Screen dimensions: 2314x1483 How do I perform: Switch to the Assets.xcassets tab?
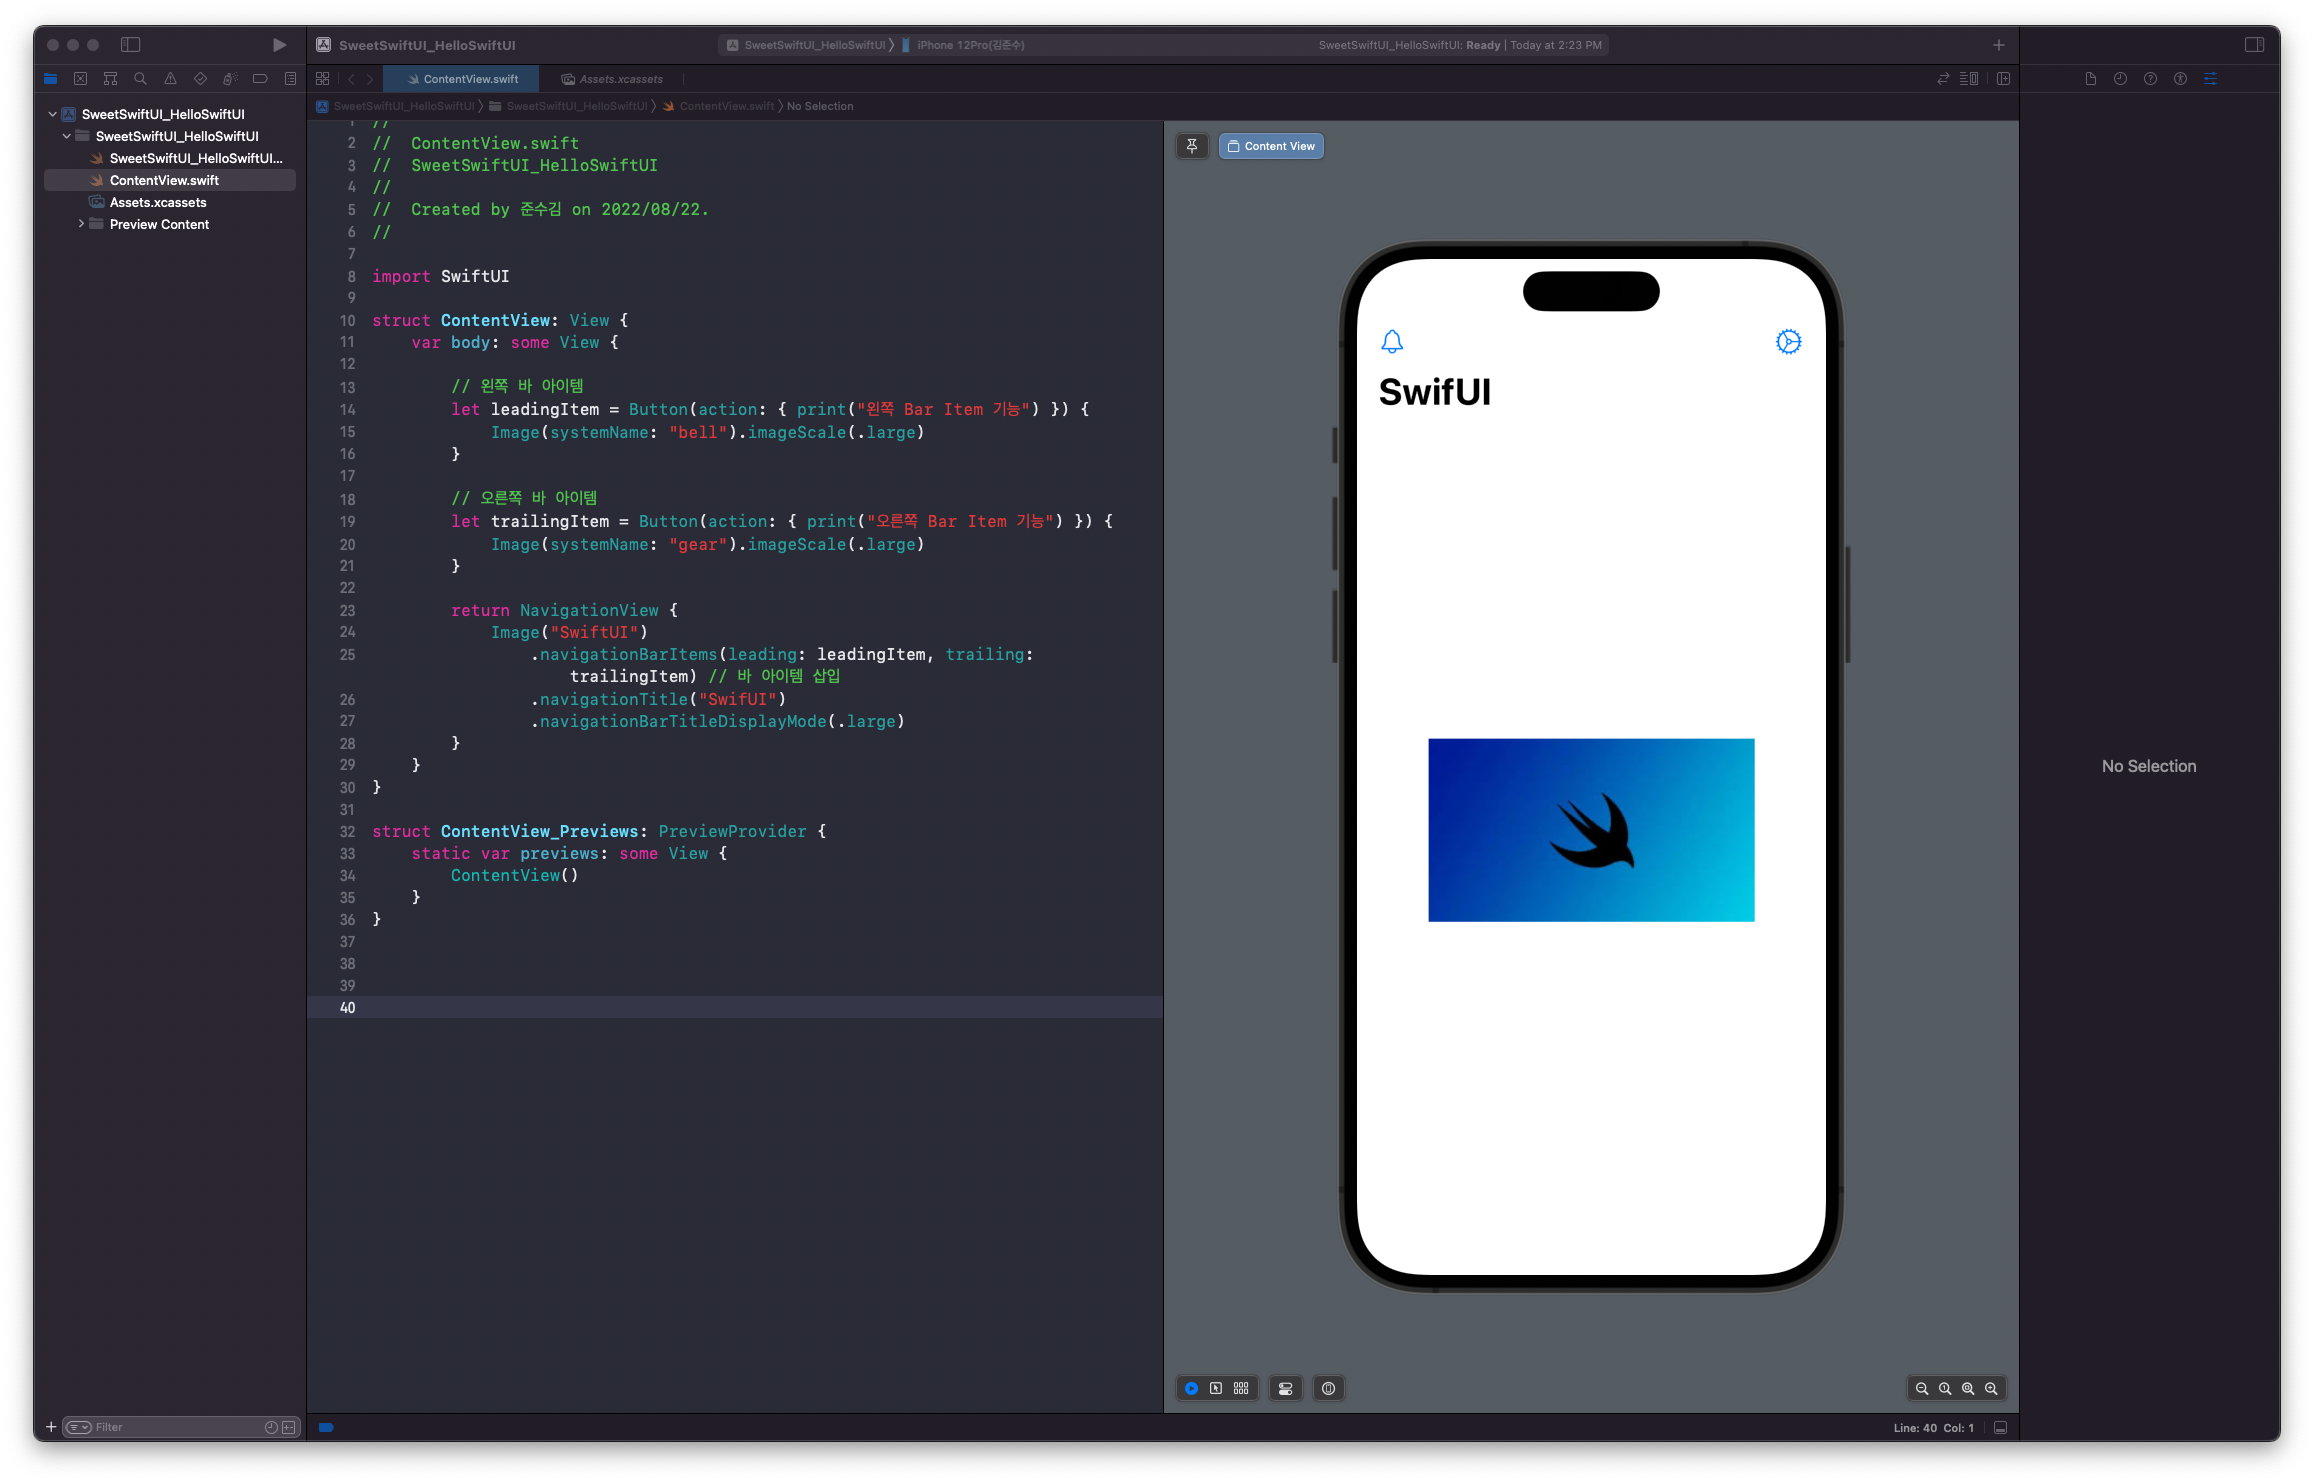[x=620, y=79]
